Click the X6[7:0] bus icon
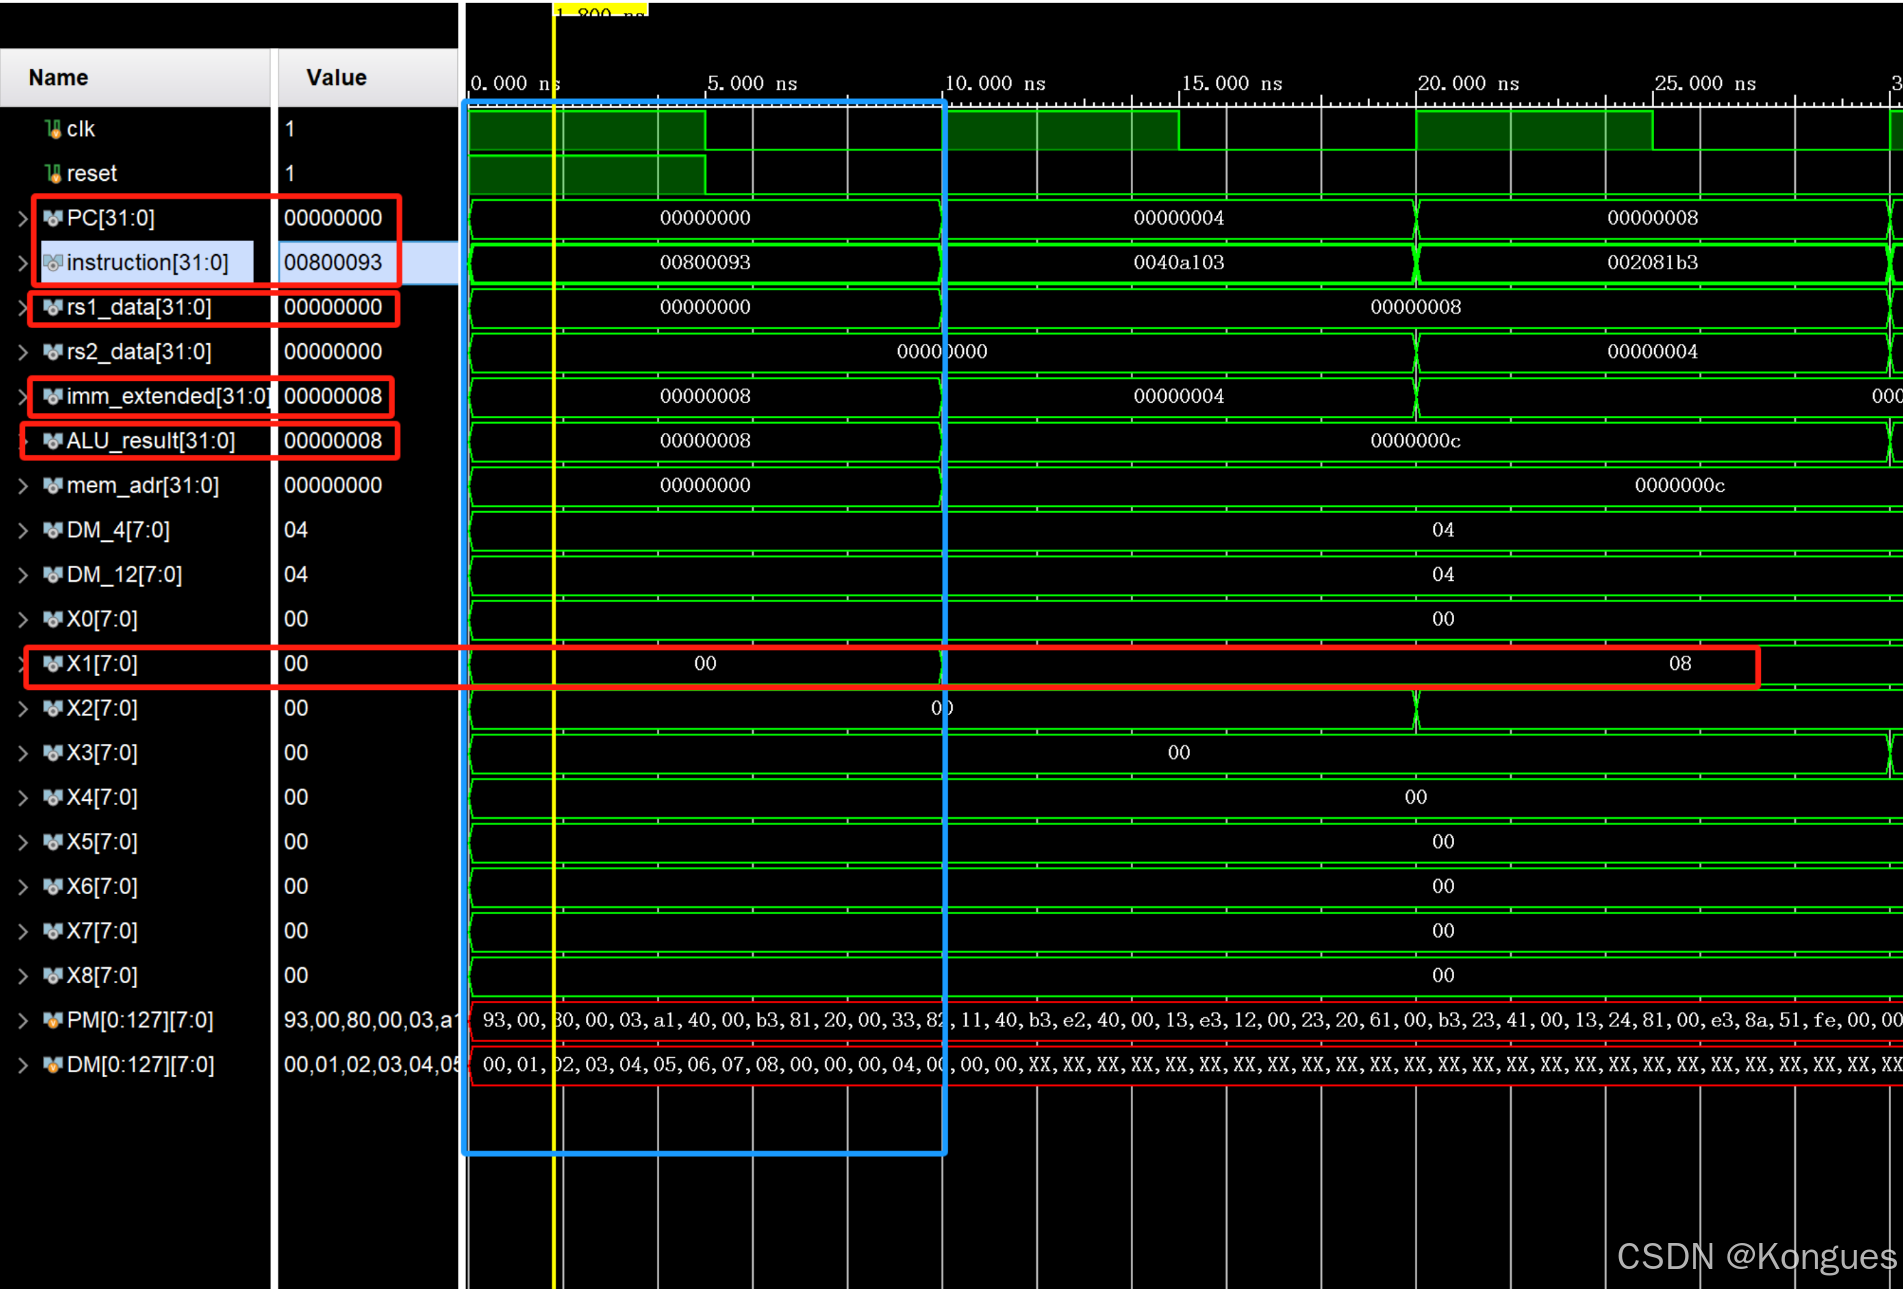Screen dimensions: 1903x1289 53,886
